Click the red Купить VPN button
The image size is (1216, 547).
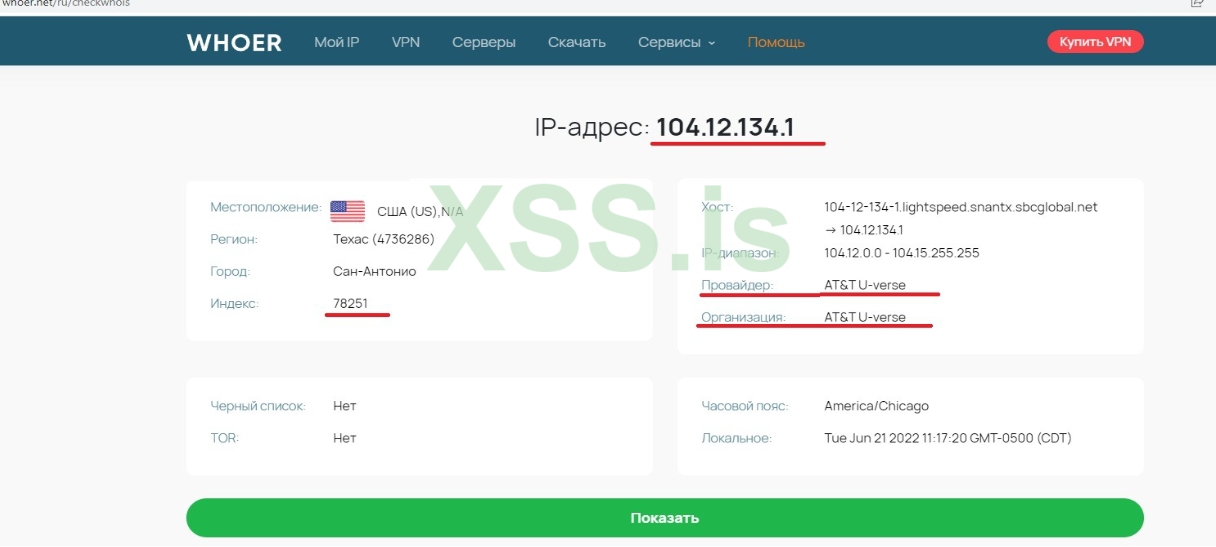click(x=1095, y=42)
